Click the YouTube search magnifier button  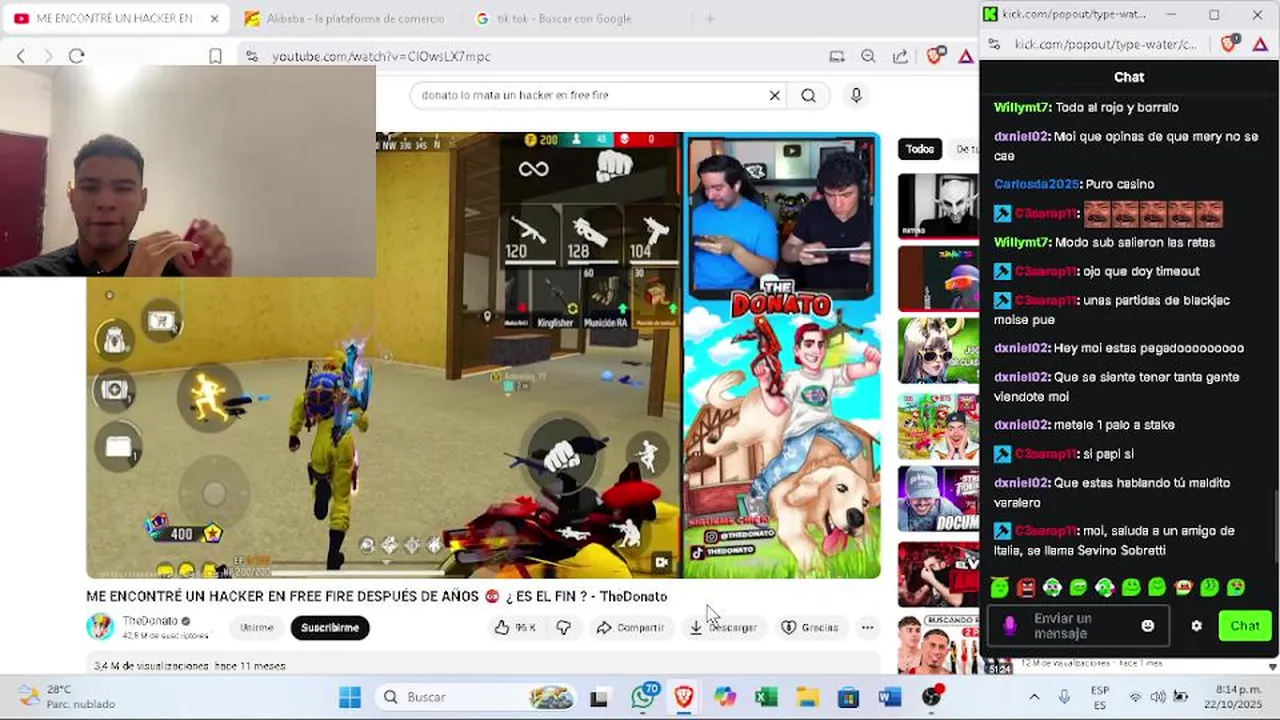tap(808, 95)
